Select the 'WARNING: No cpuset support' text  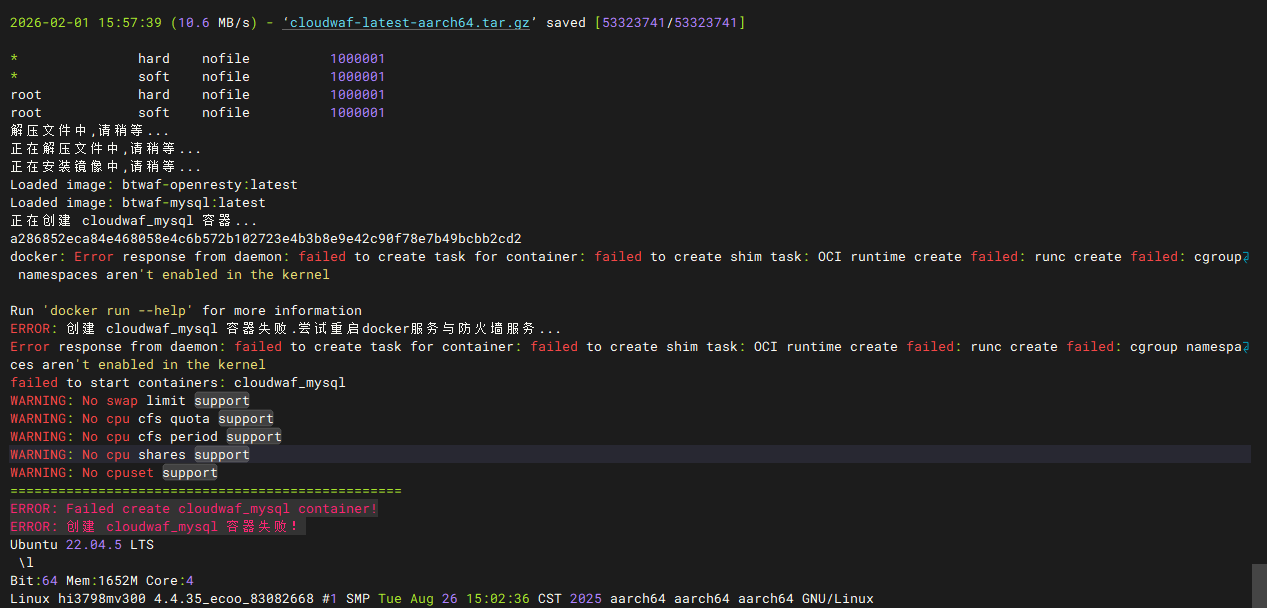tap(113, 472)
